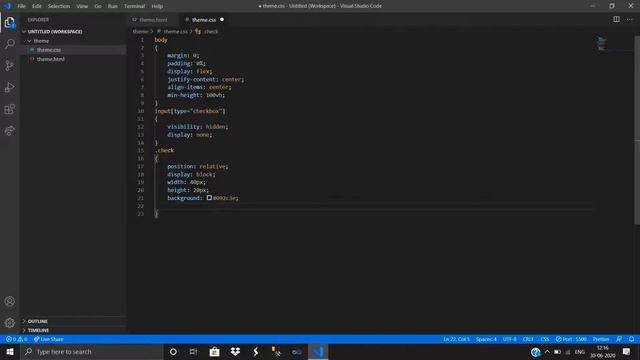Change encoding via UTF-8 status item
This screenshot has height=360, width=640.
click(x=509, y=339)
